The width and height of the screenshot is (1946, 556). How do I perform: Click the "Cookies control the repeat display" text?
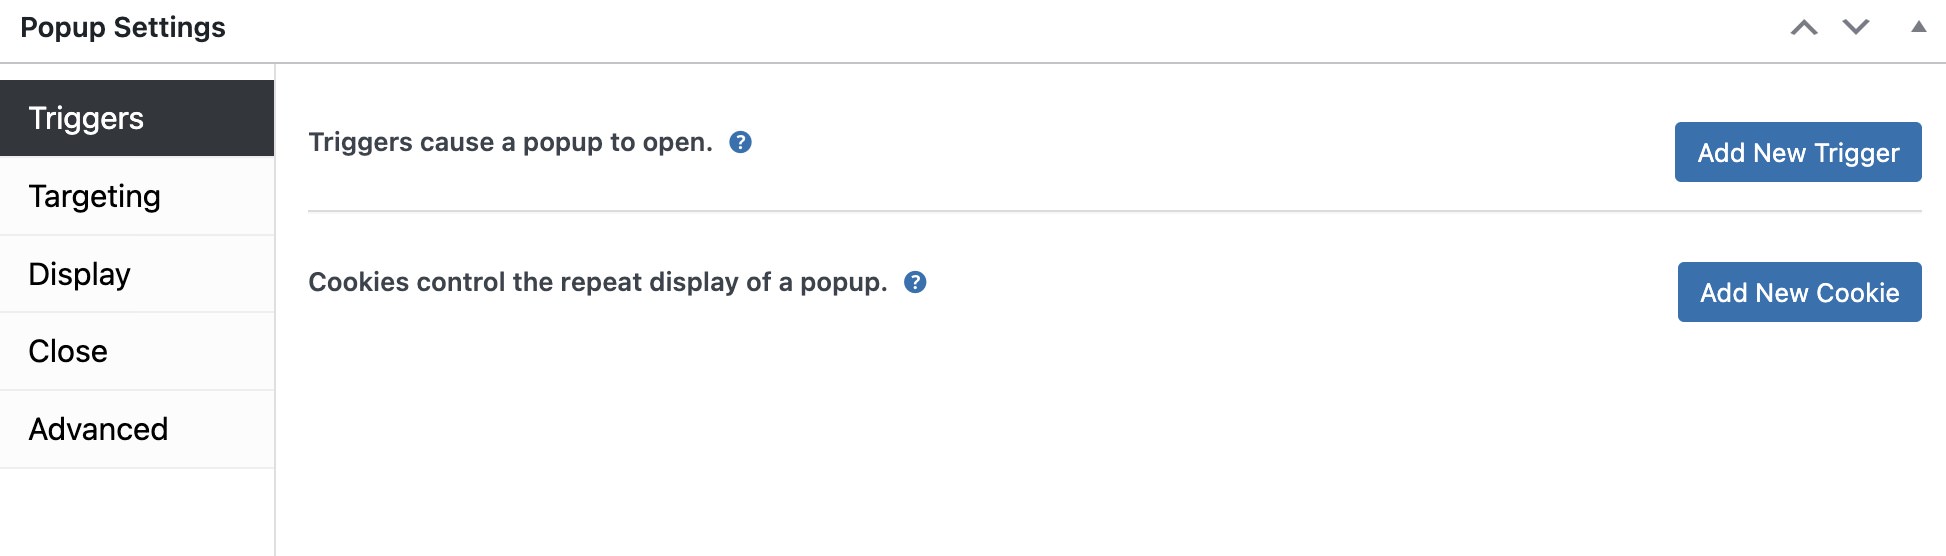click(x=597, y=282)
